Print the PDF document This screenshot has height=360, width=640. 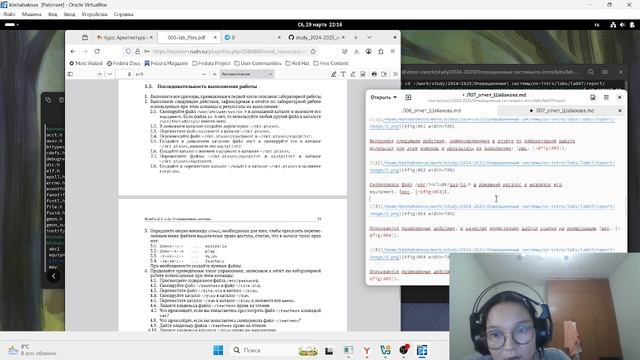(x=374, y=74)
